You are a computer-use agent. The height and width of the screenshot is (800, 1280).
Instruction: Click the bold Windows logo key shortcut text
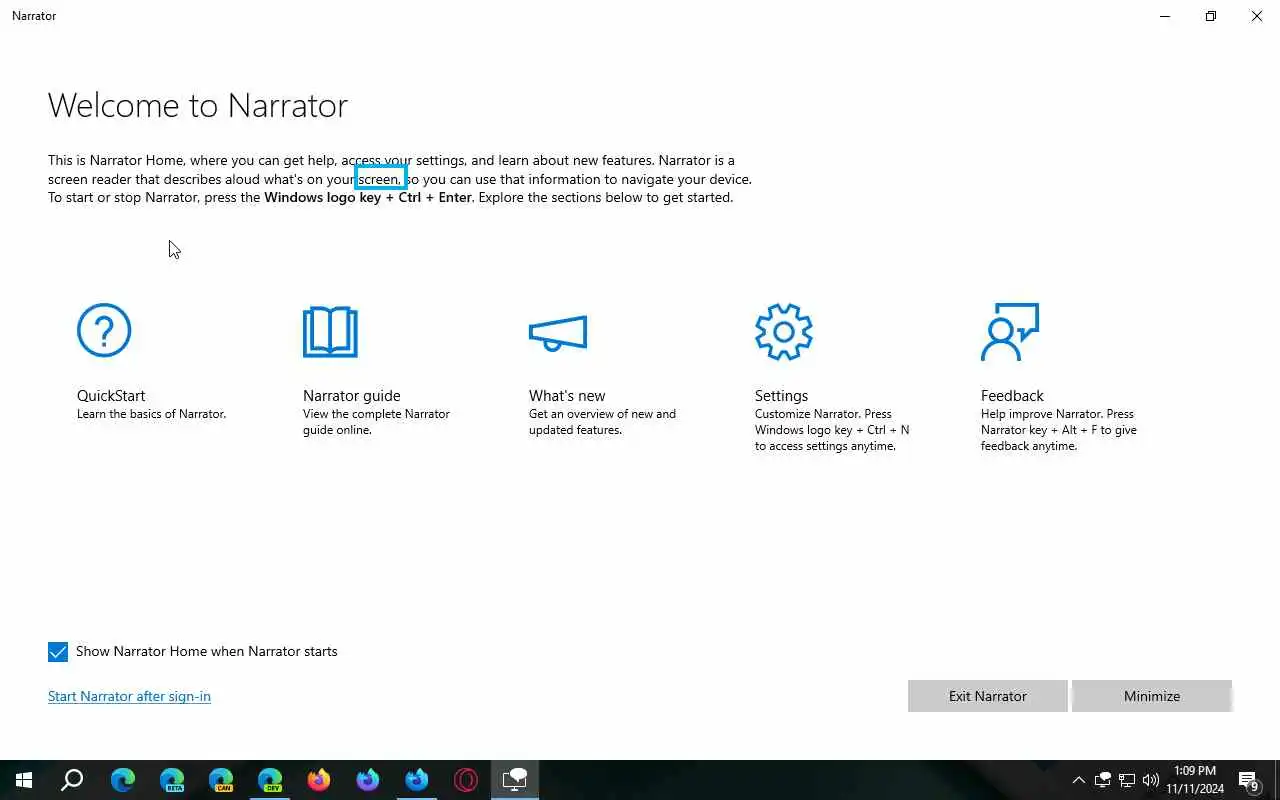pyautogui.click(x=368, y=197)
